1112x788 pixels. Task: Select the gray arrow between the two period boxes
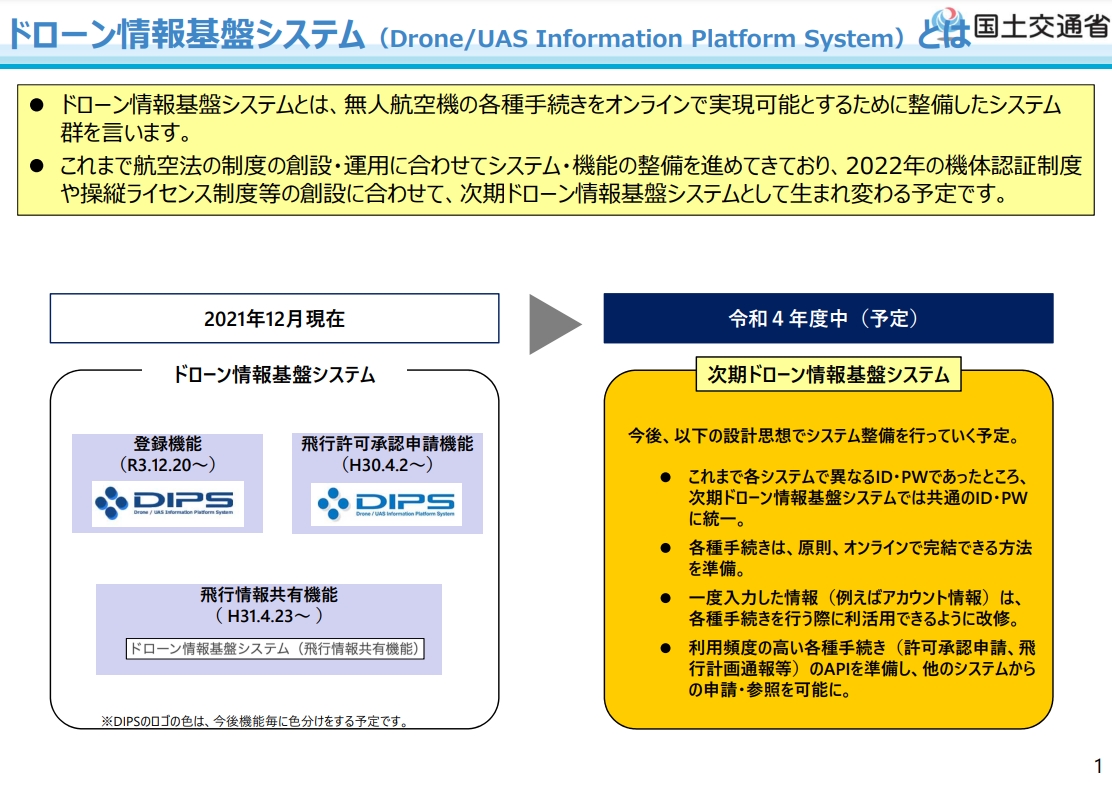pos(555,324)
